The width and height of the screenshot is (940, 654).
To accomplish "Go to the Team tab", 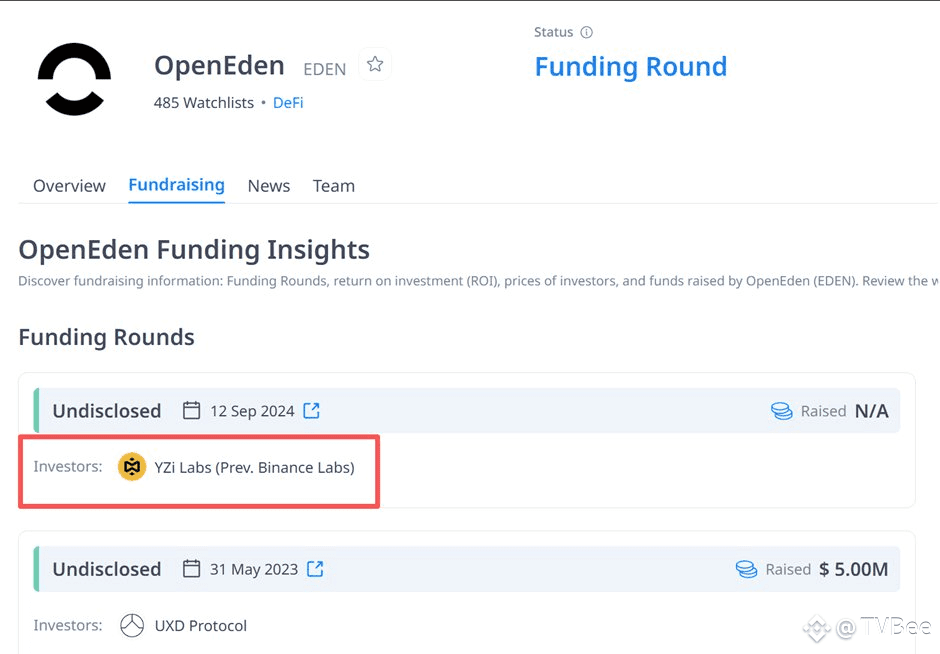I will 334,186.
